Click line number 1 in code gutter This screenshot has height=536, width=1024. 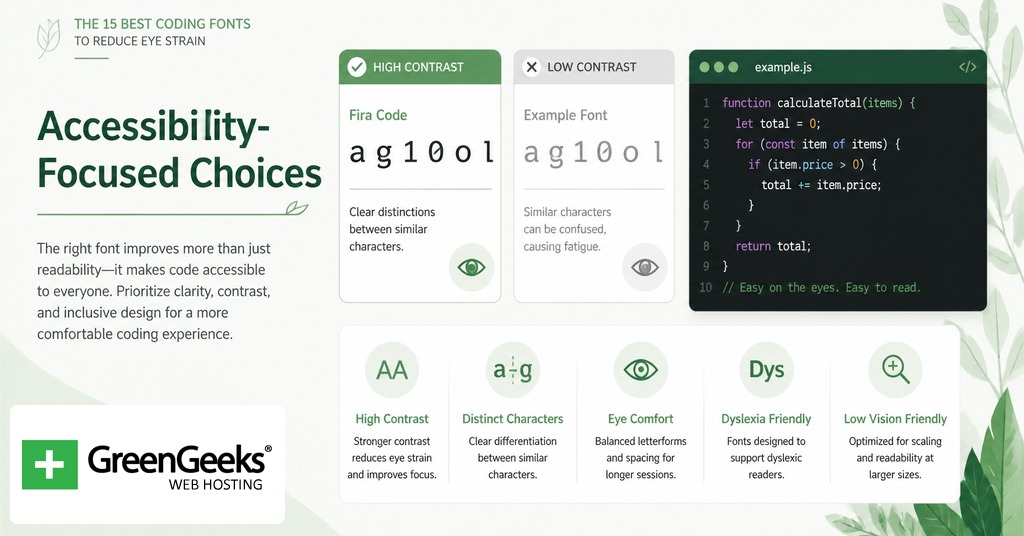[x=706, y=103]
